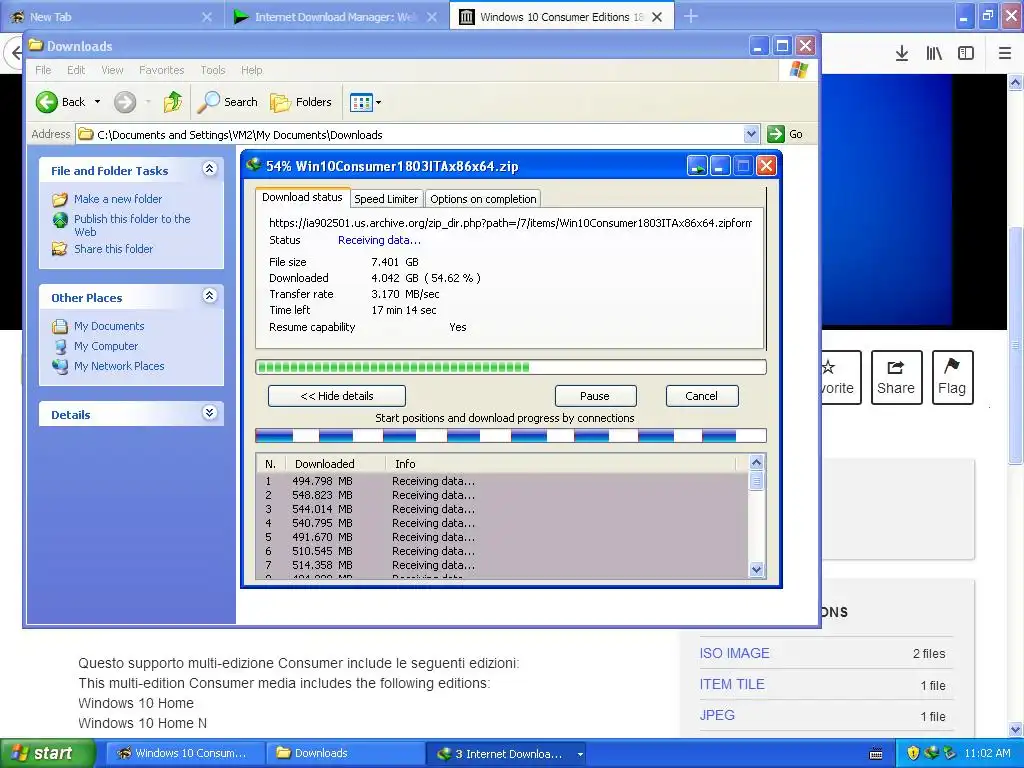This screenshot has height=768, width=1024.
Task: Click the keyboard icon in taskbar
Action: pos(876,754)
